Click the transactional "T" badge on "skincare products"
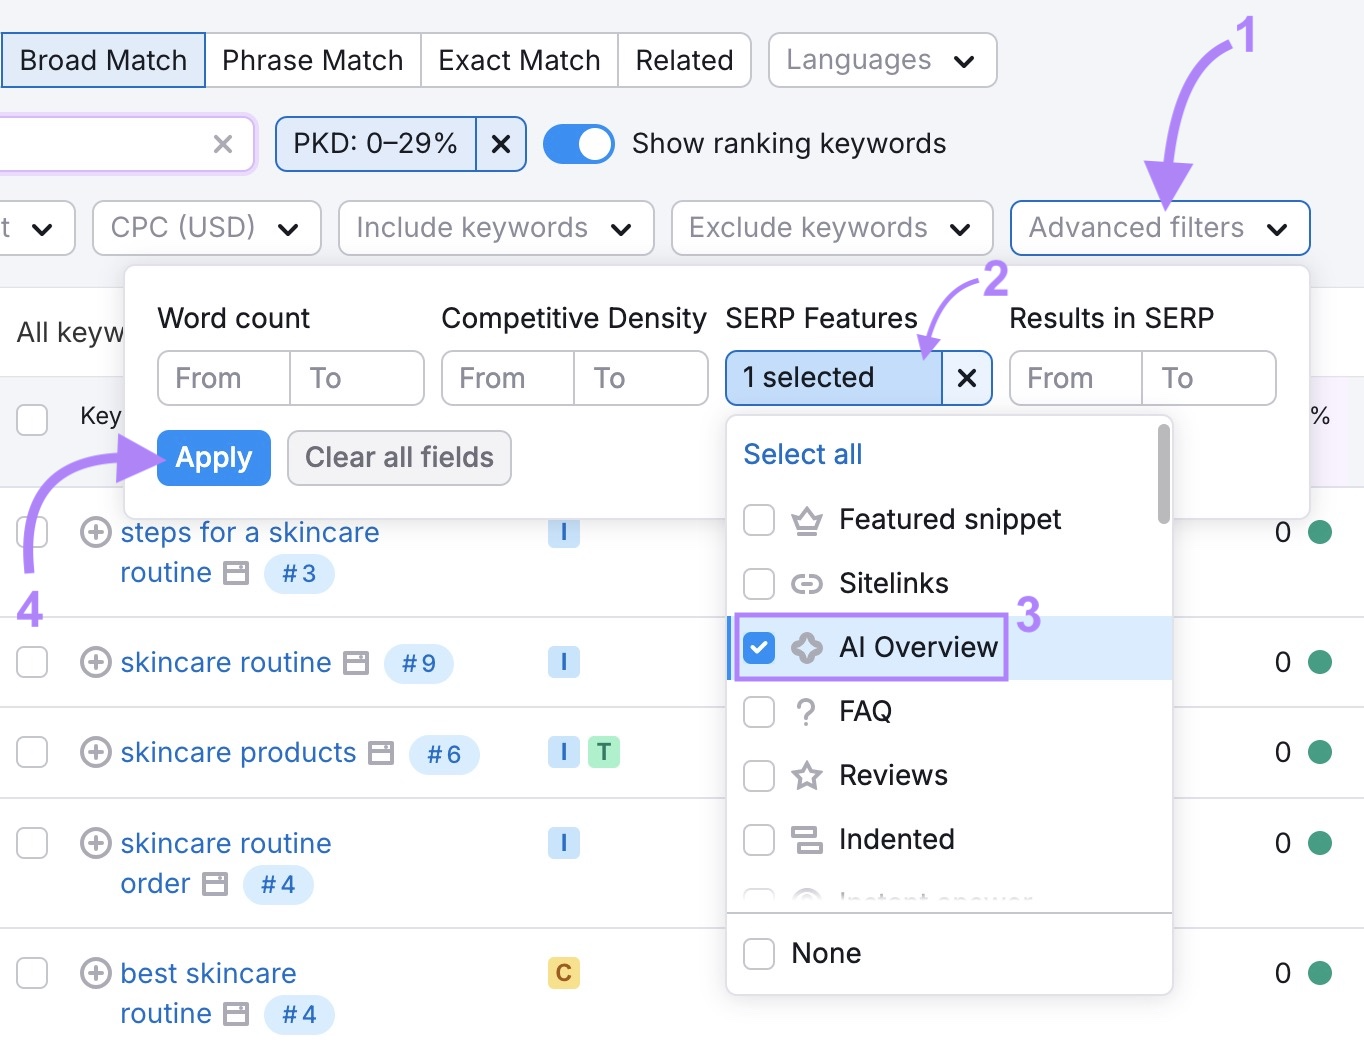 point(604,753)
